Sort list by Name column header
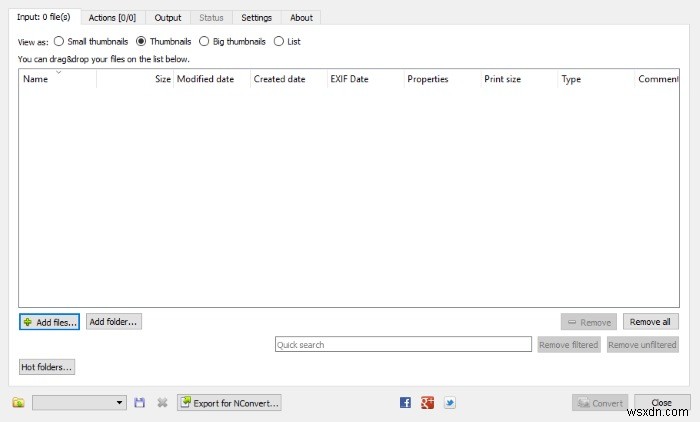Image resolution: width=700 pixels, height=422 pixels. (58, 79)
